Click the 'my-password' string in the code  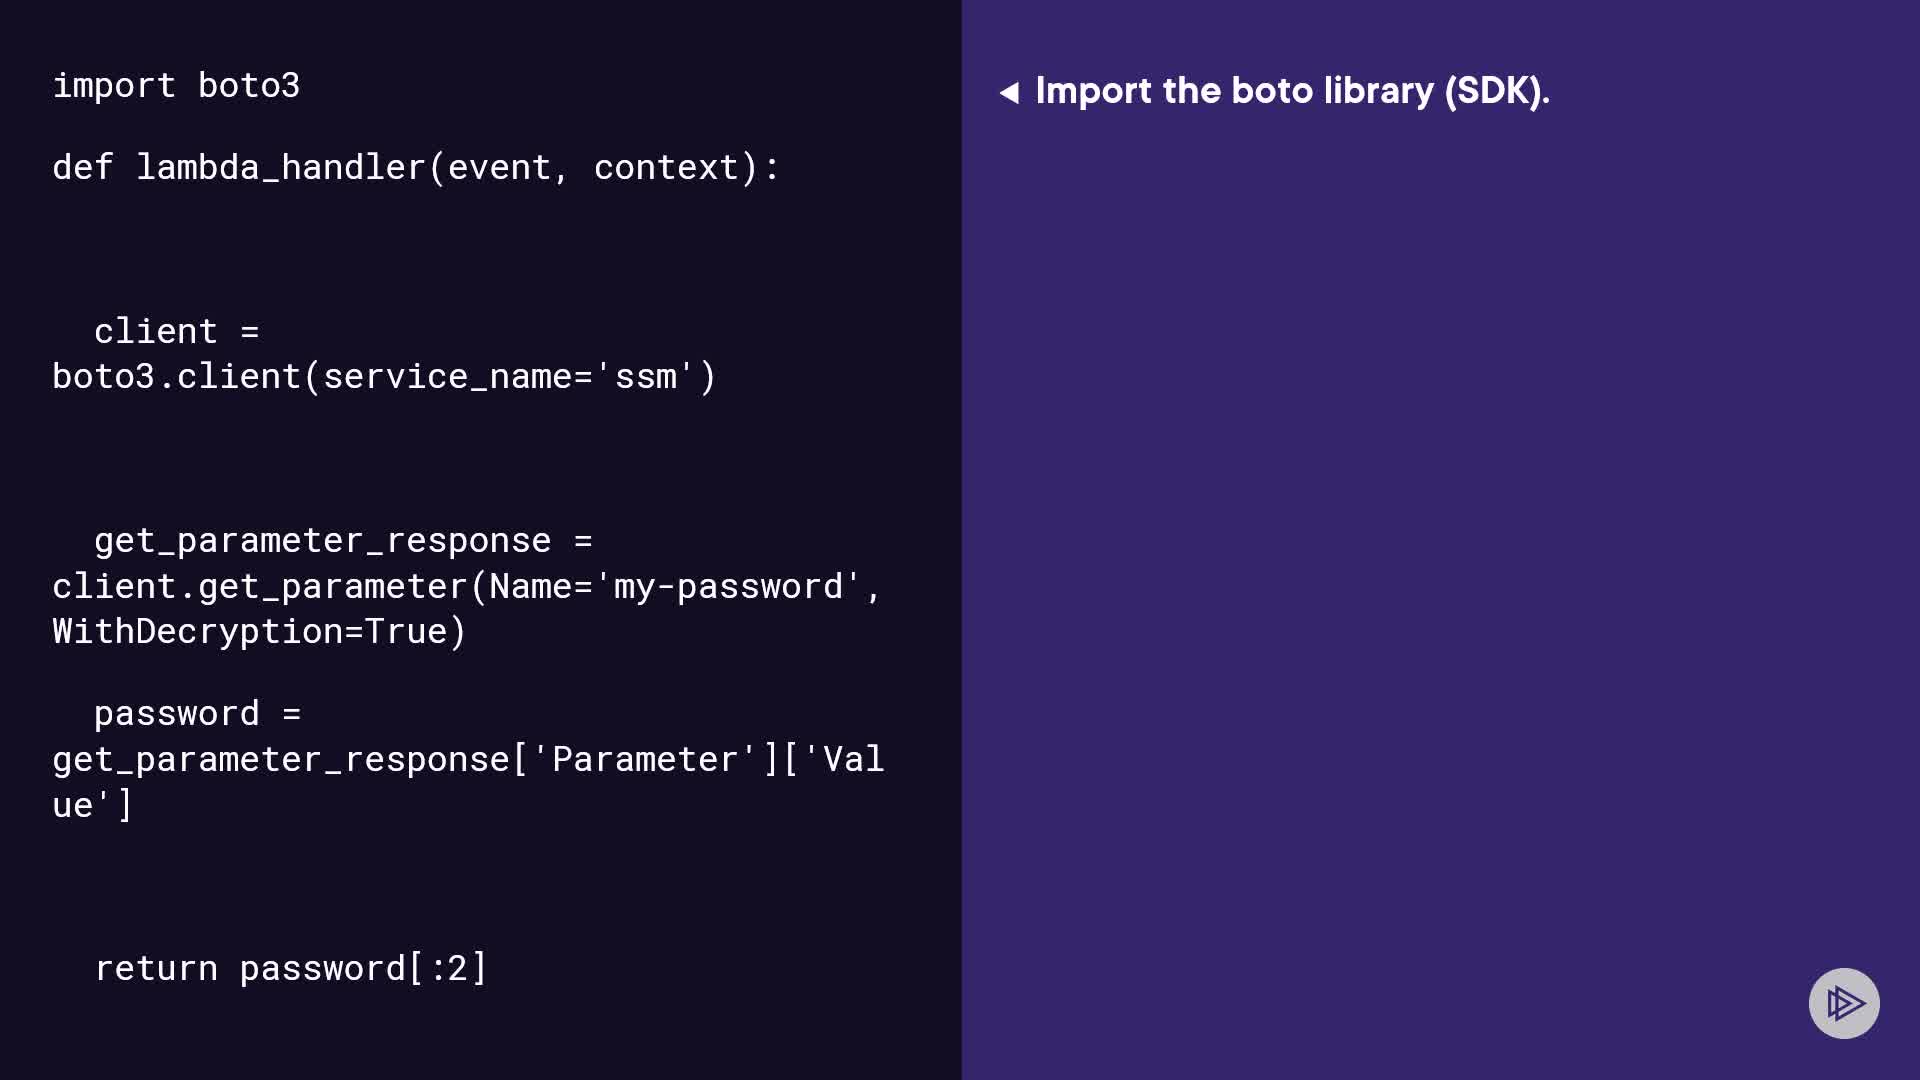pyautogui.click(x=728, y=587)
